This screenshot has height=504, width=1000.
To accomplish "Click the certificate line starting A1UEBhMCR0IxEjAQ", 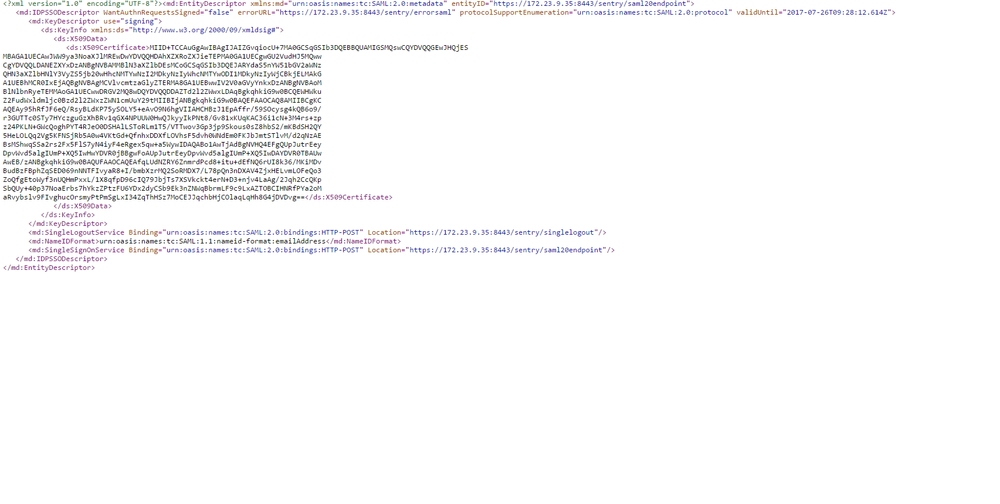I will [x=162, y=83].
